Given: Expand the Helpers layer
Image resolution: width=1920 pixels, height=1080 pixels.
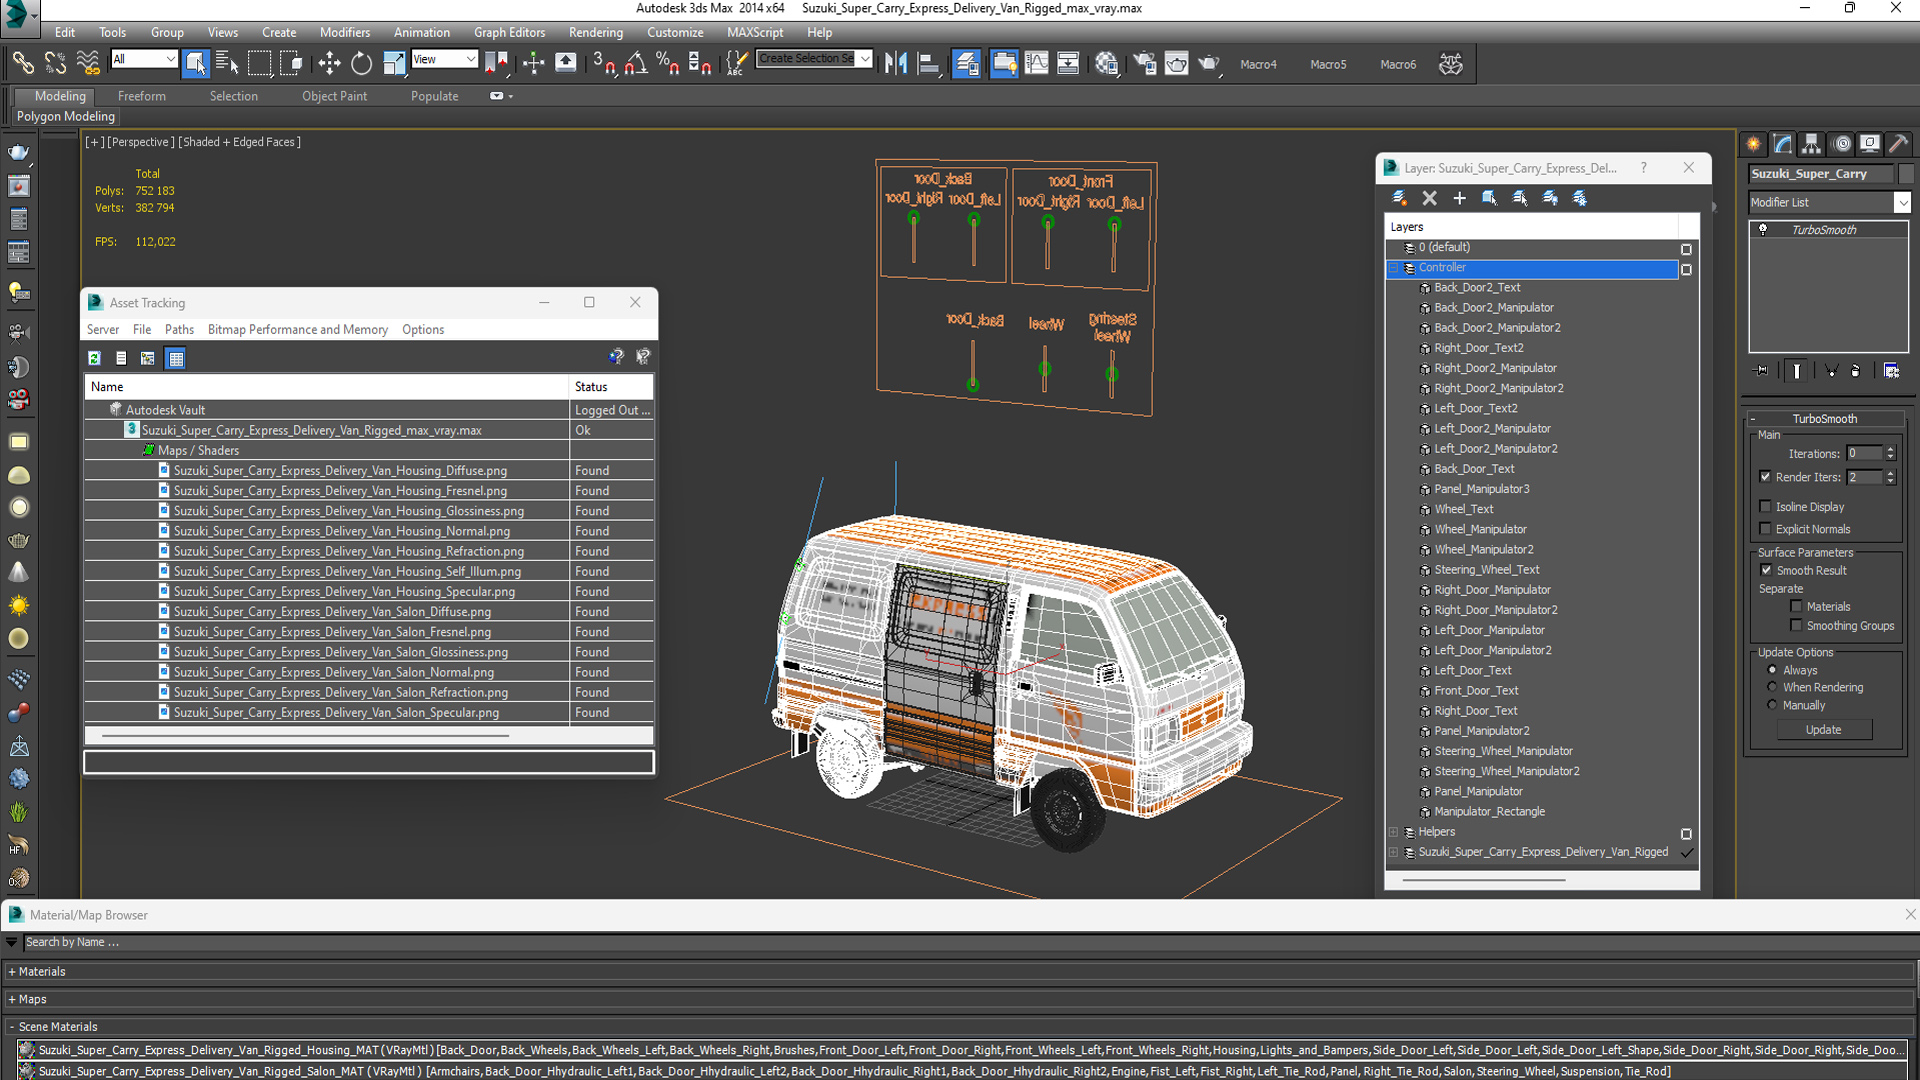Looking at the screenshot, I should [x=1393, y=832].
